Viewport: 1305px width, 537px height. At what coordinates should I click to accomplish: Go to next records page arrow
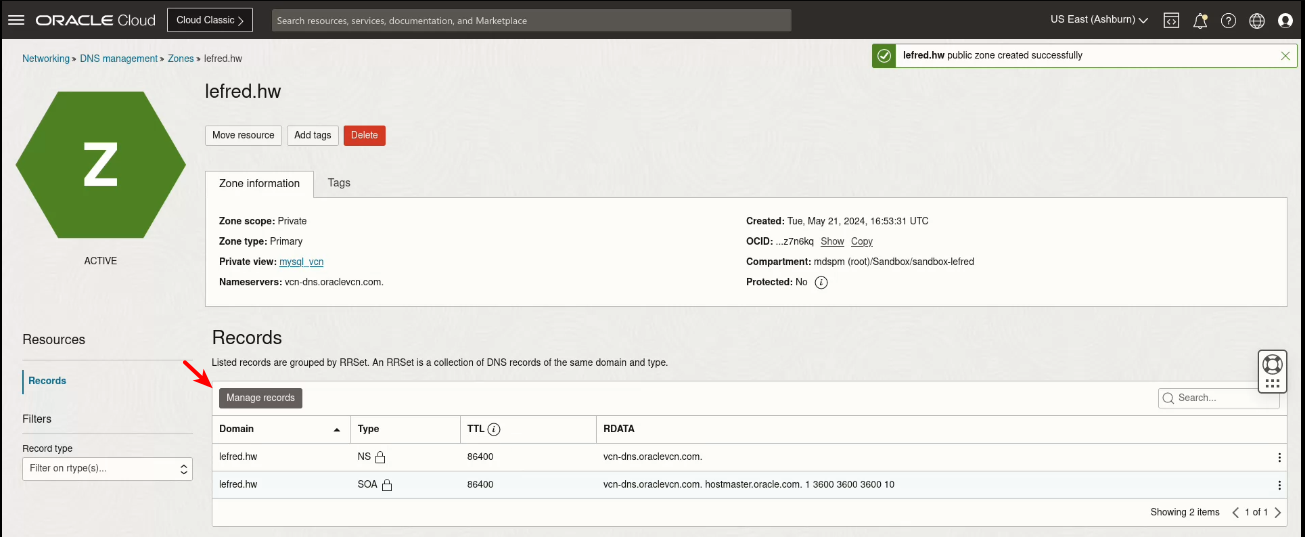pyautogui.click(x=1277, y=512)
